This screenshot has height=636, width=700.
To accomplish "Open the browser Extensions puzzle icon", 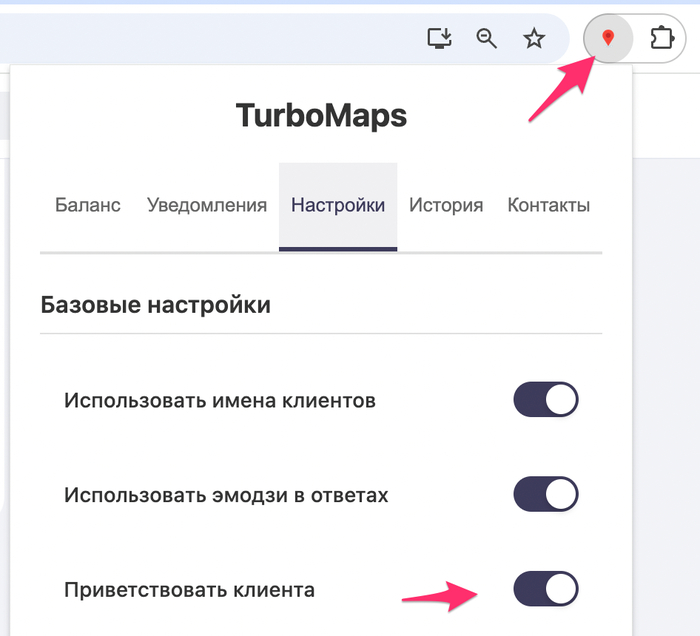I will click(x=661, y=39).
